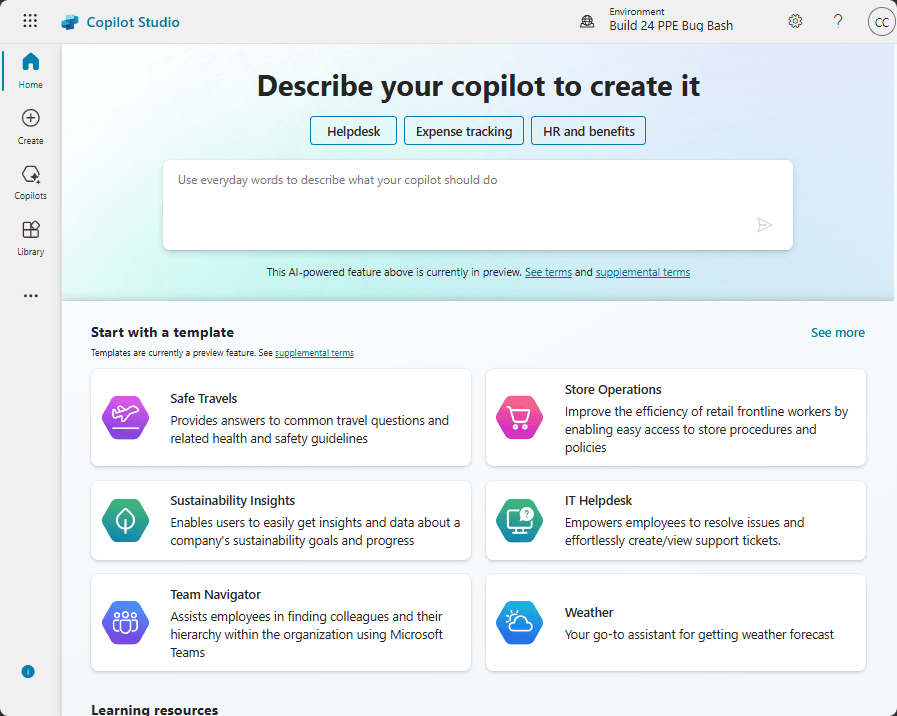Open the See terms link
The height and width of the screenshot is (716, 897).
click(x=548, y=272)
